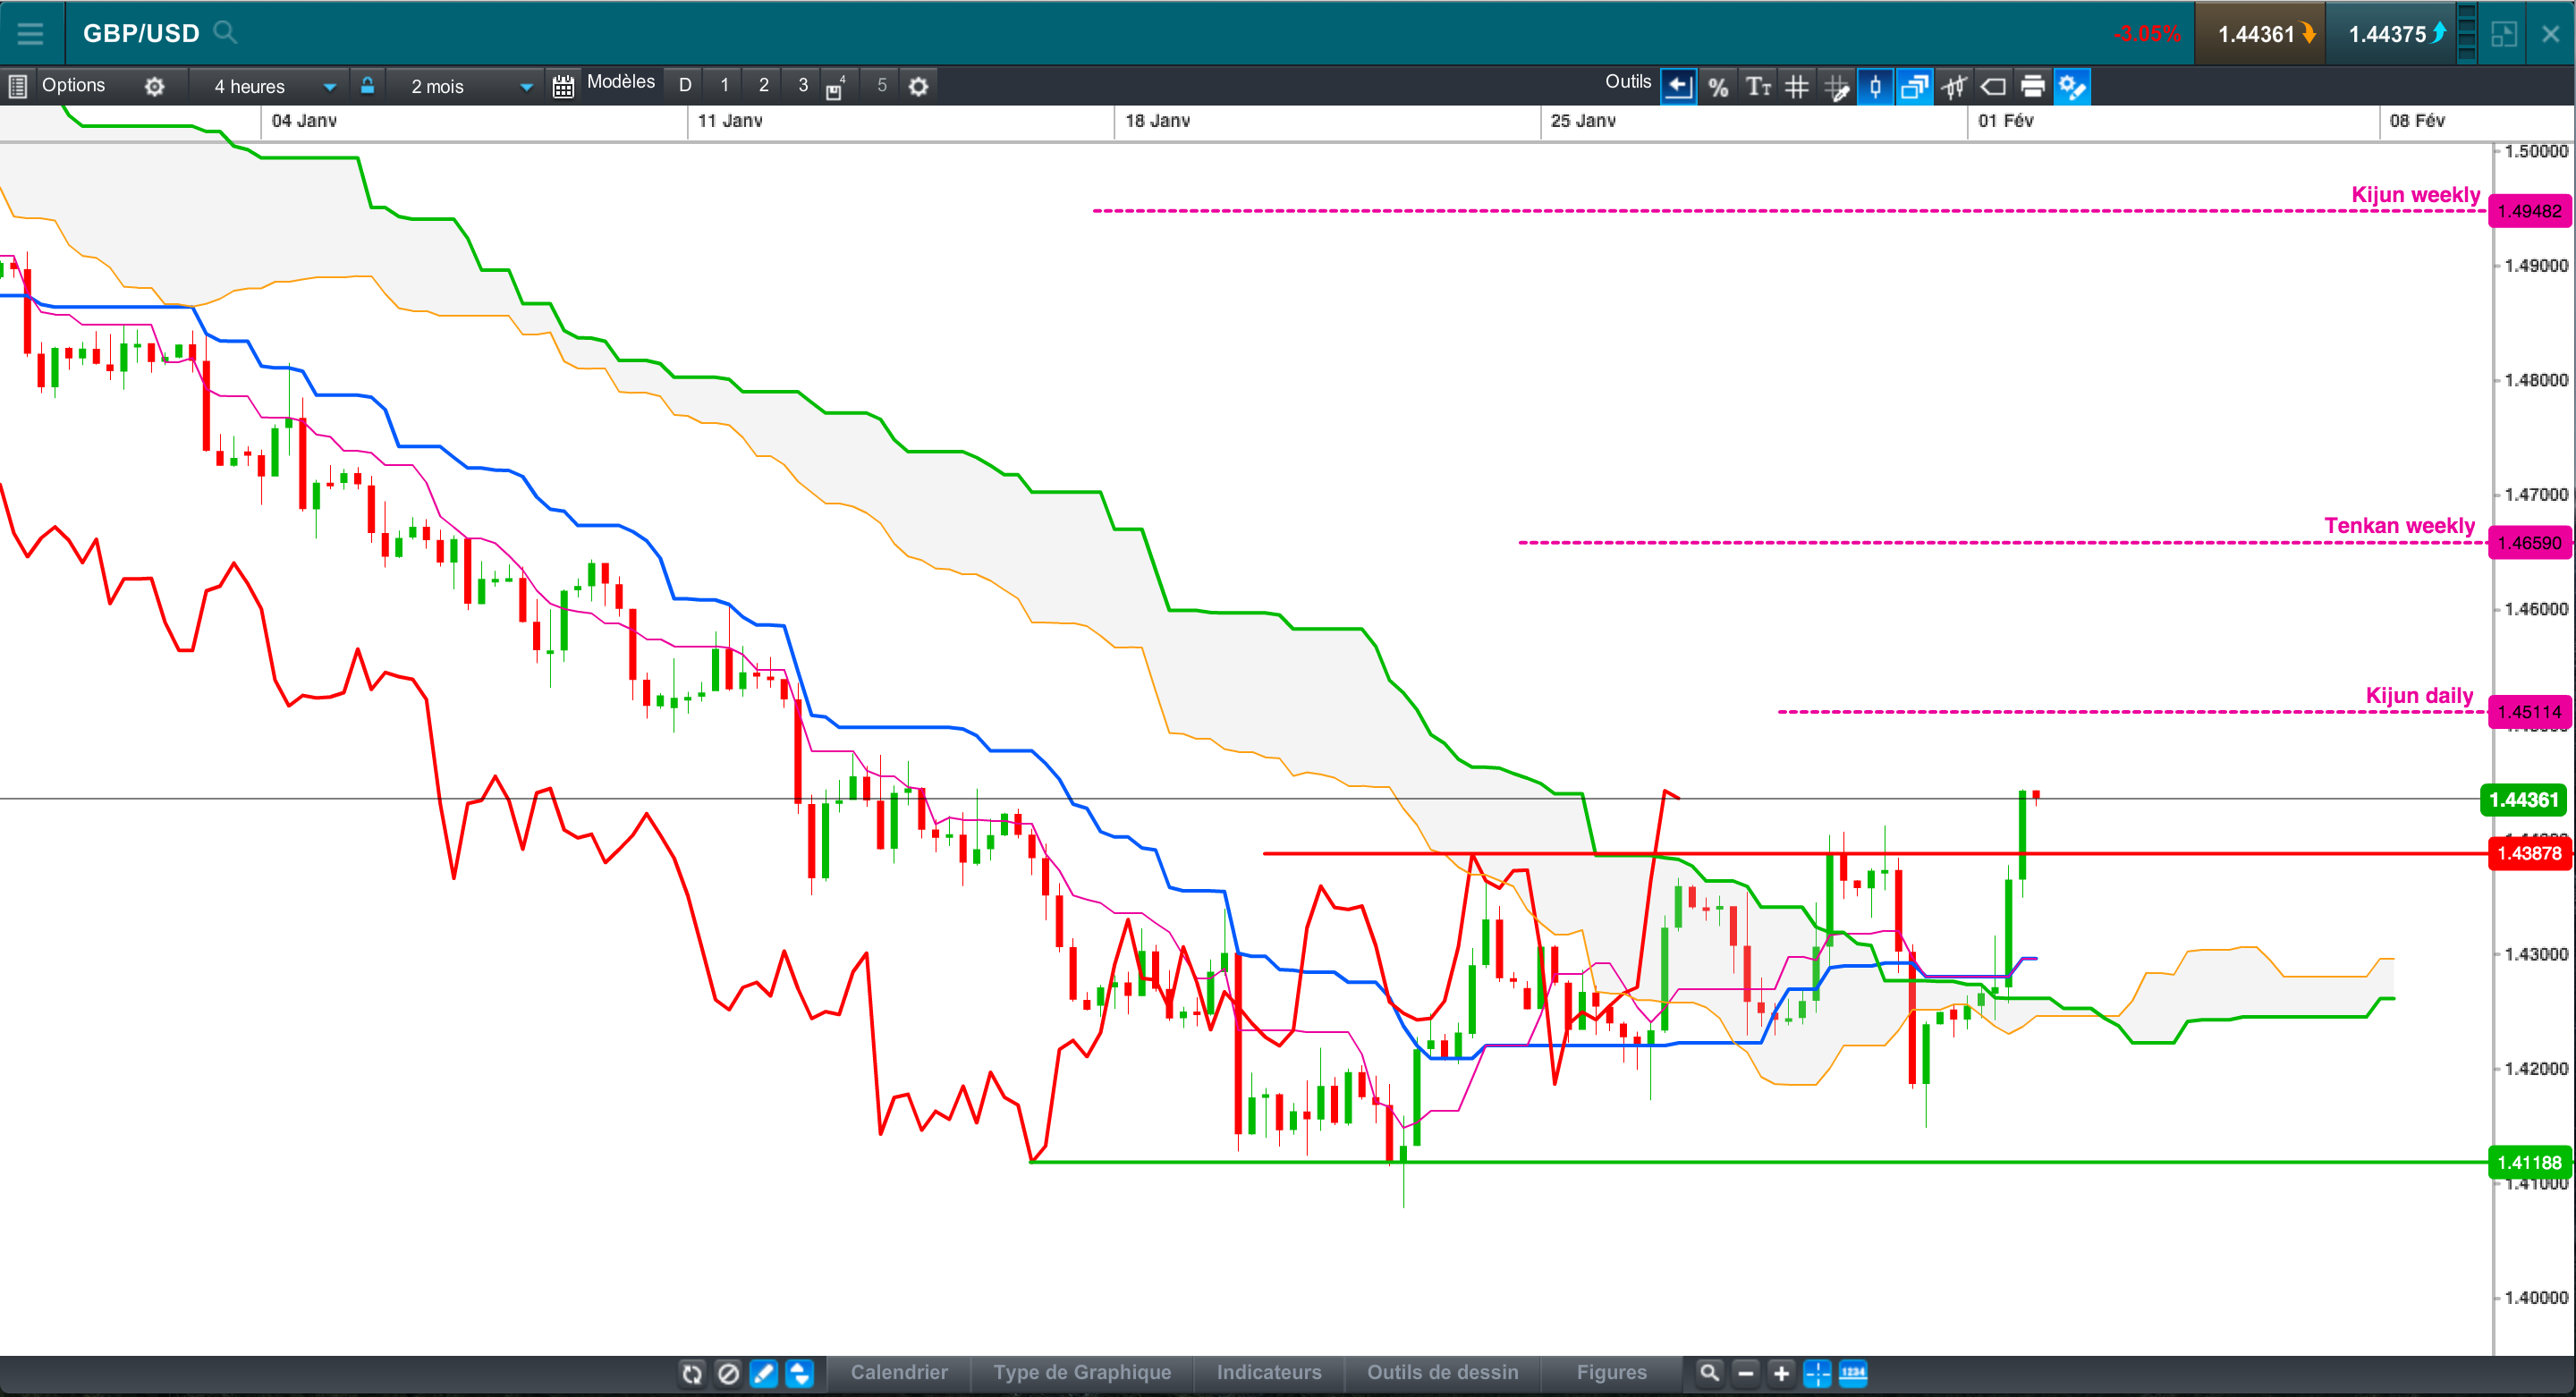Pick the grid color eyedropper tool
This screenshot has width=2576, height=1397.
coord(1836,87)
